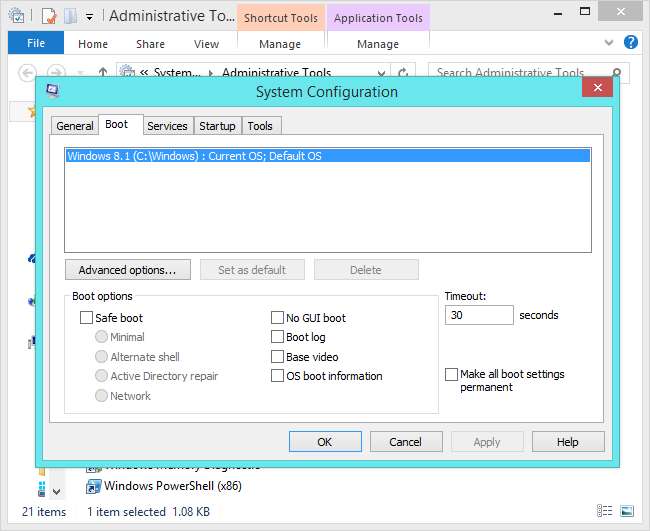This screenshot has width=650, height=531.
Task: Select the Windows 8.1 boot entry
Action: coord(328,156)
